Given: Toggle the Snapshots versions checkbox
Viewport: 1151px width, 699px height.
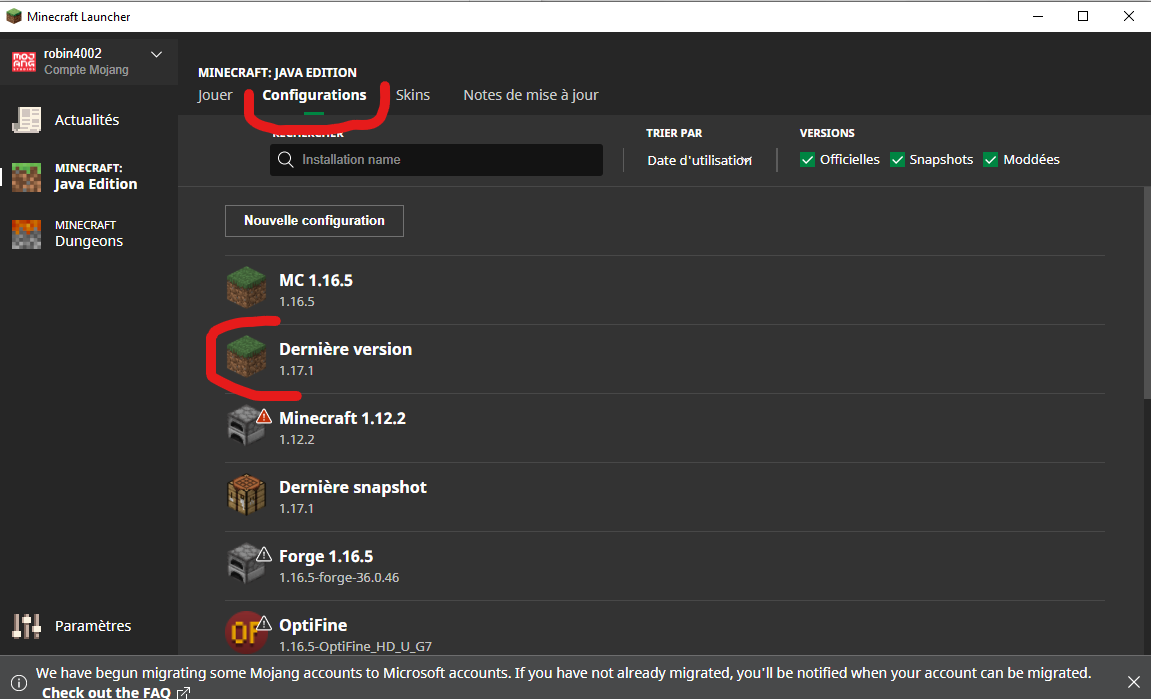Looking at the screenshot, I should pos(897,160).
